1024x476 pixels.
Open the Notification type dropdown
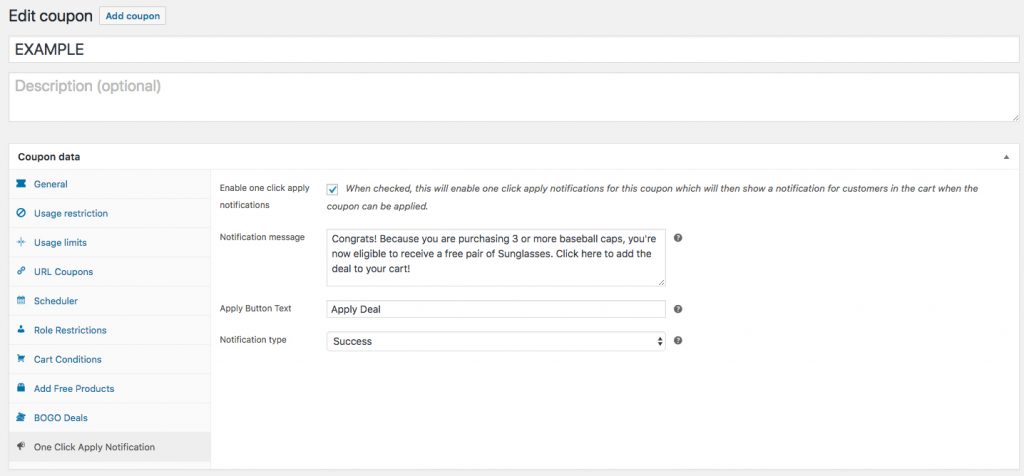(496, 341)
